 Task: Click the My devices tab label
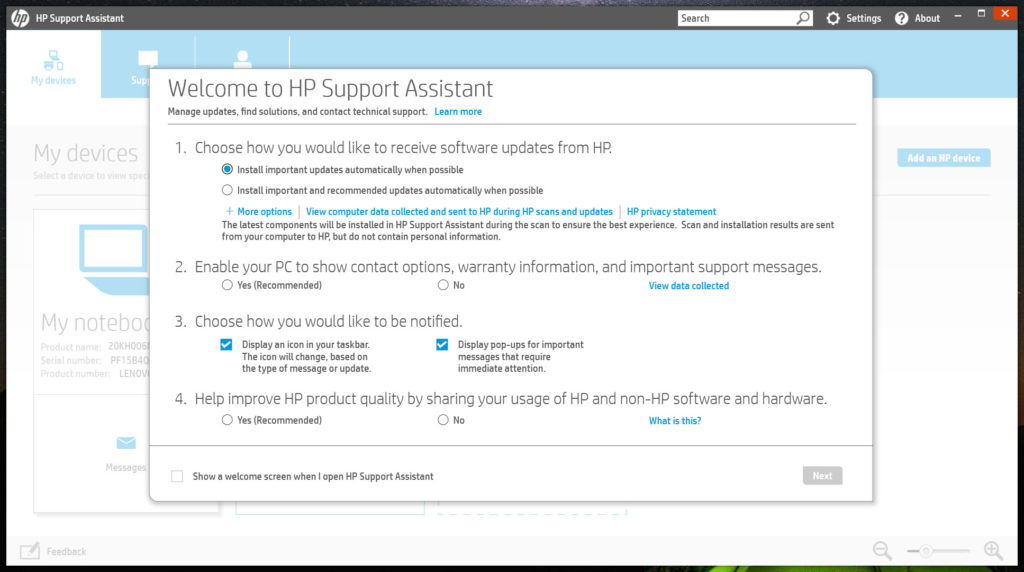click(54, 80)
